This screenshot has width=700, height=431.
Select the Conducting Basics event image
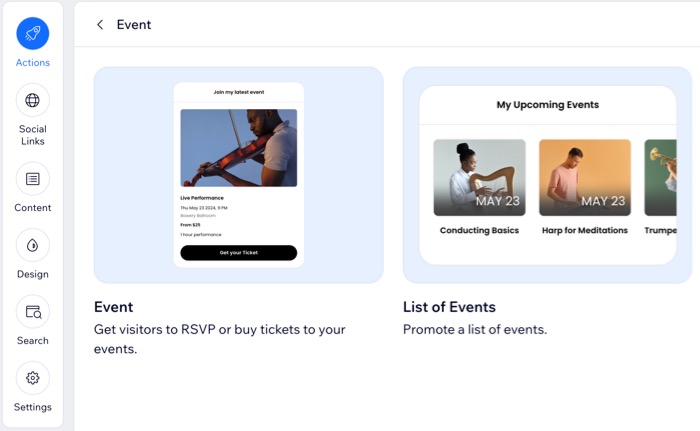[x=479, y=177]
